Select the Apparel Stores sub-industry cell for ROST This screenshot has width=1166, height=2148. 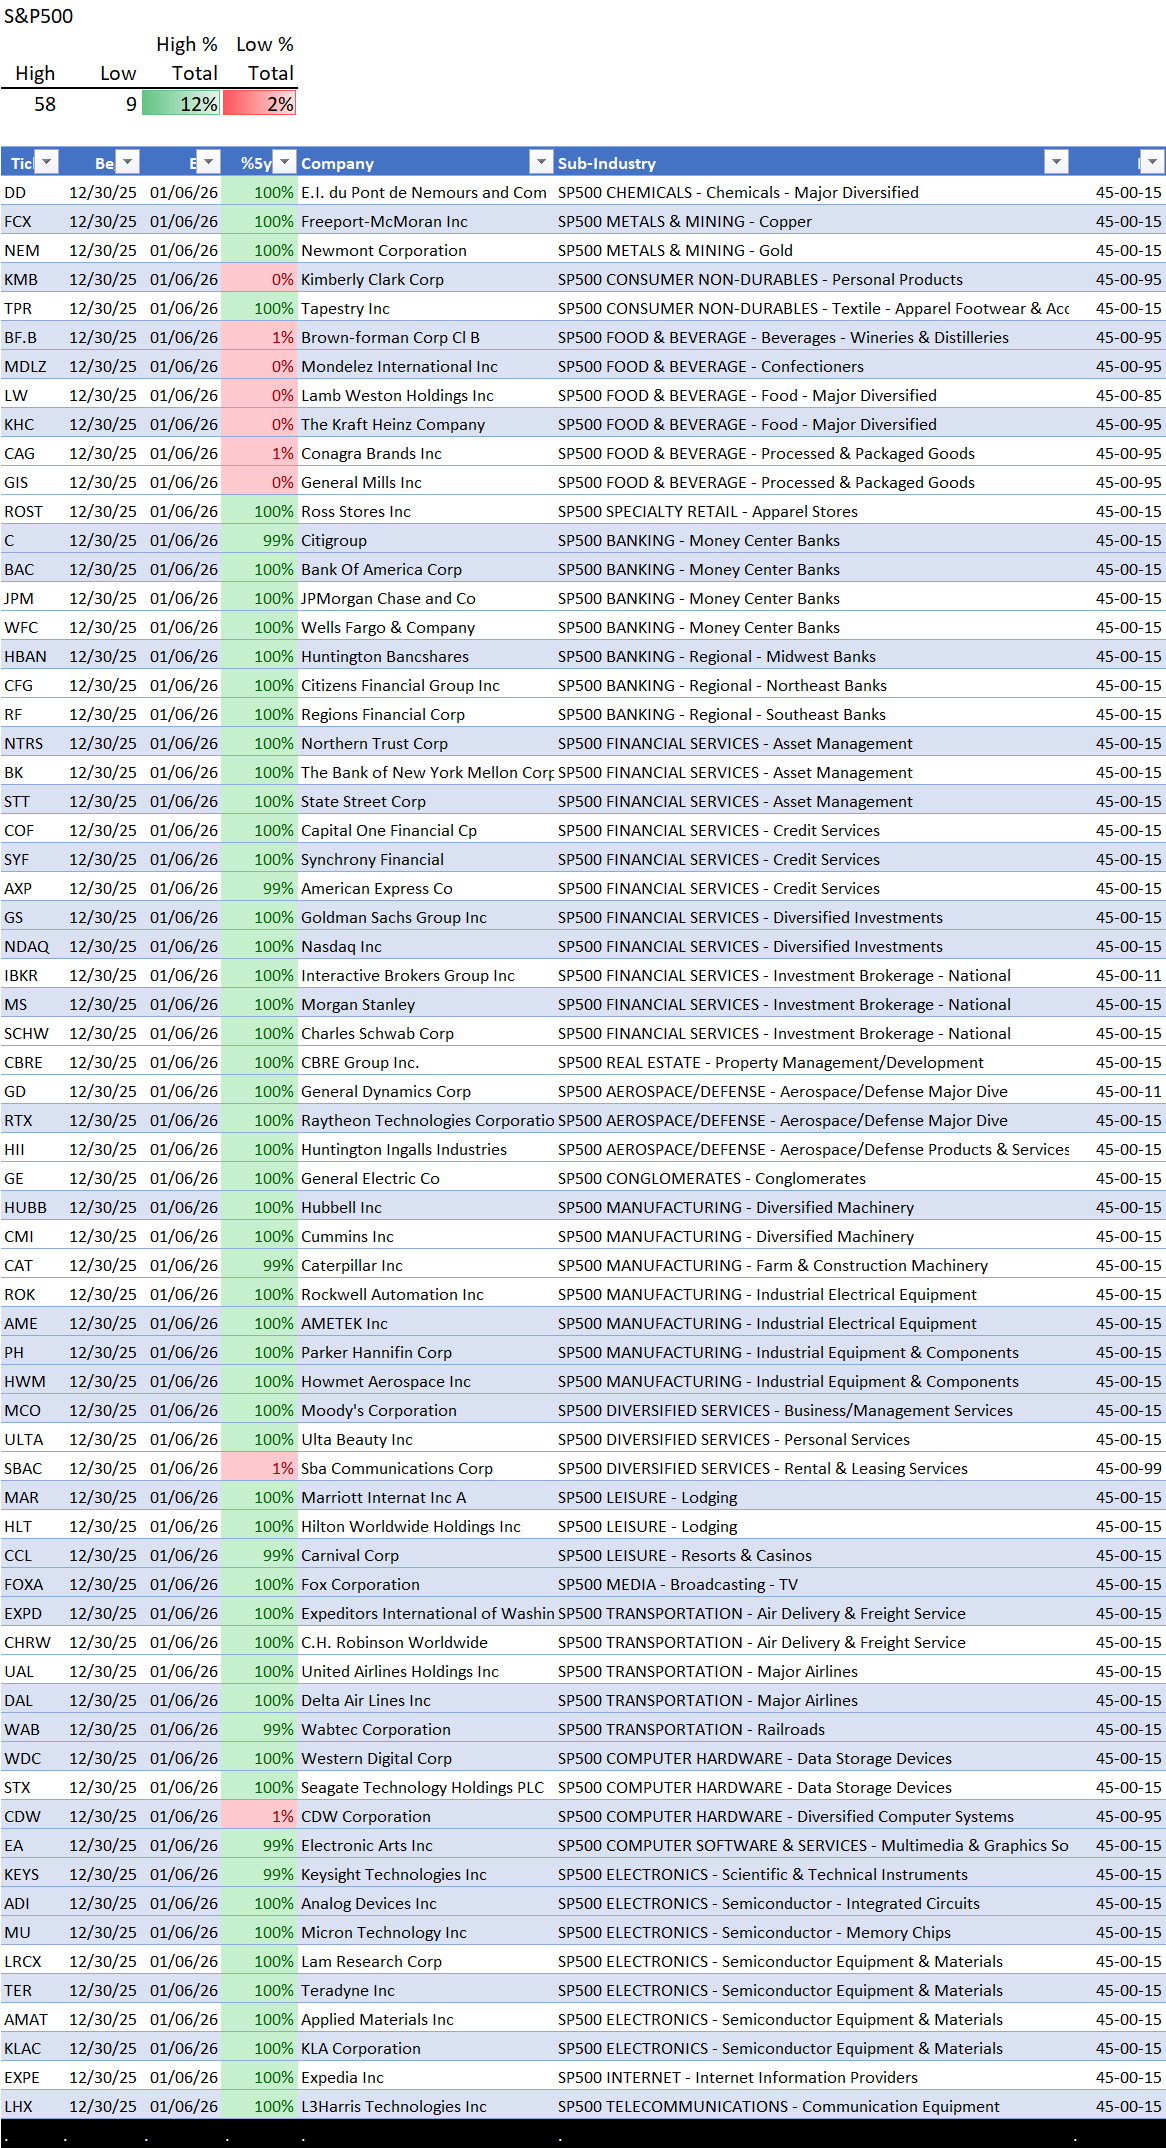coord(812,511)
